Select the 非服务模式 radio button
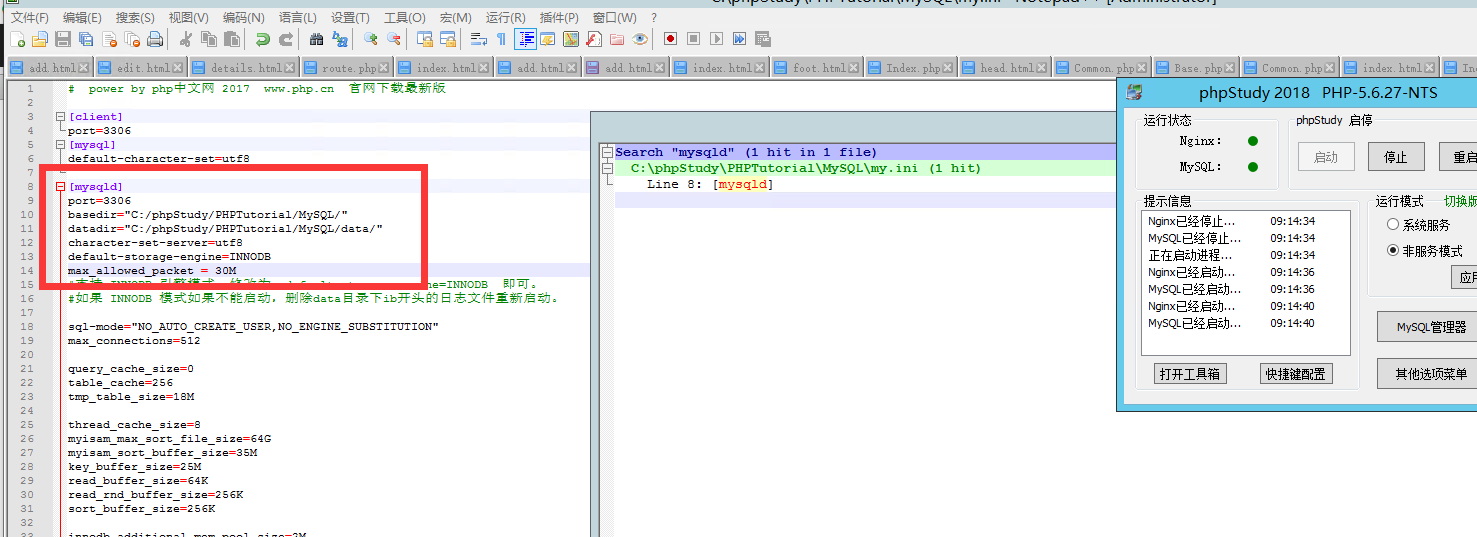 click(x=1393, y=251)
